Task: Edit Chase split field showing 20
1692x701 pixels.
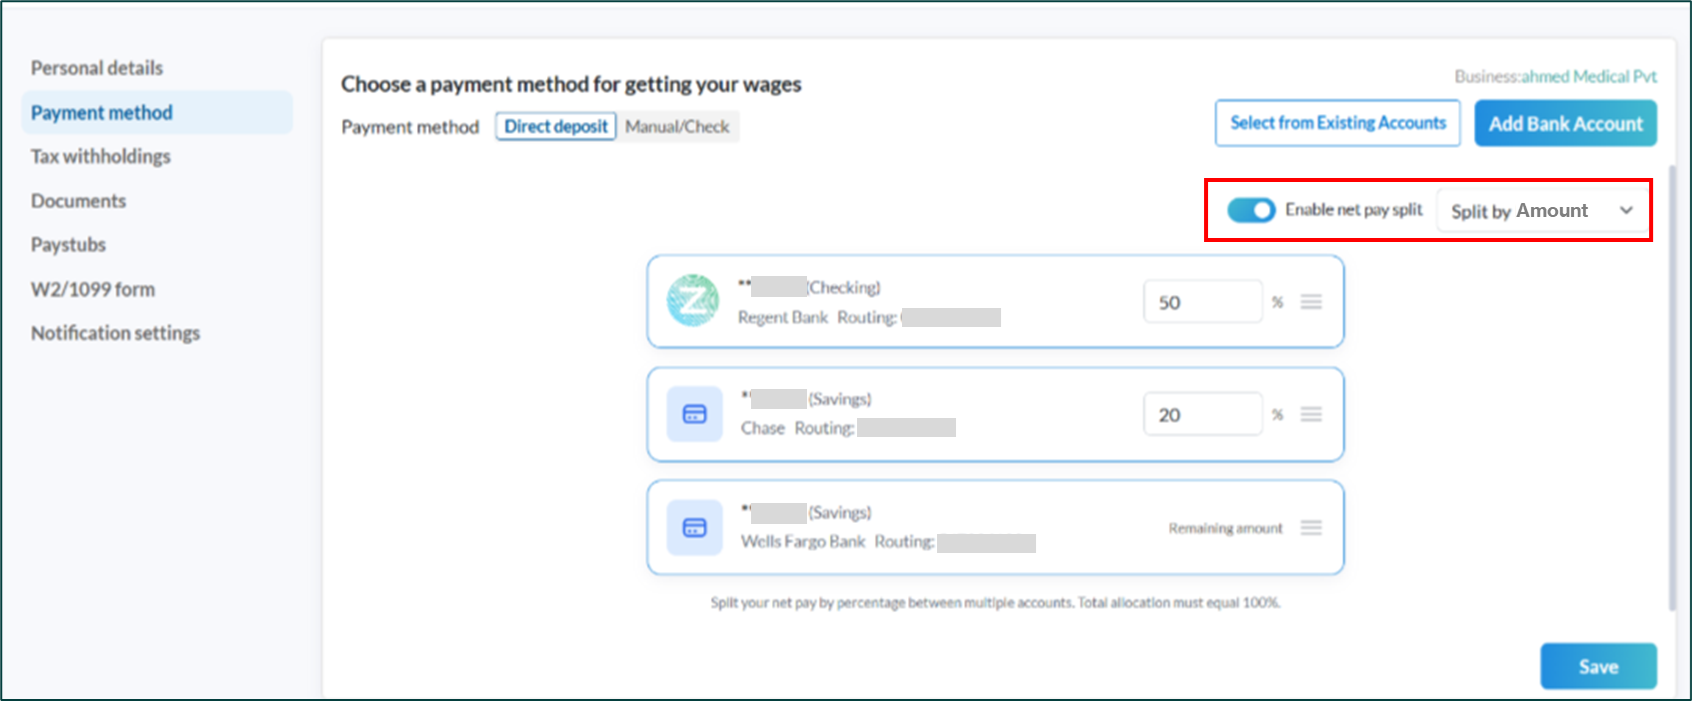Action: pyautogui.click(x=1203, y=414)
